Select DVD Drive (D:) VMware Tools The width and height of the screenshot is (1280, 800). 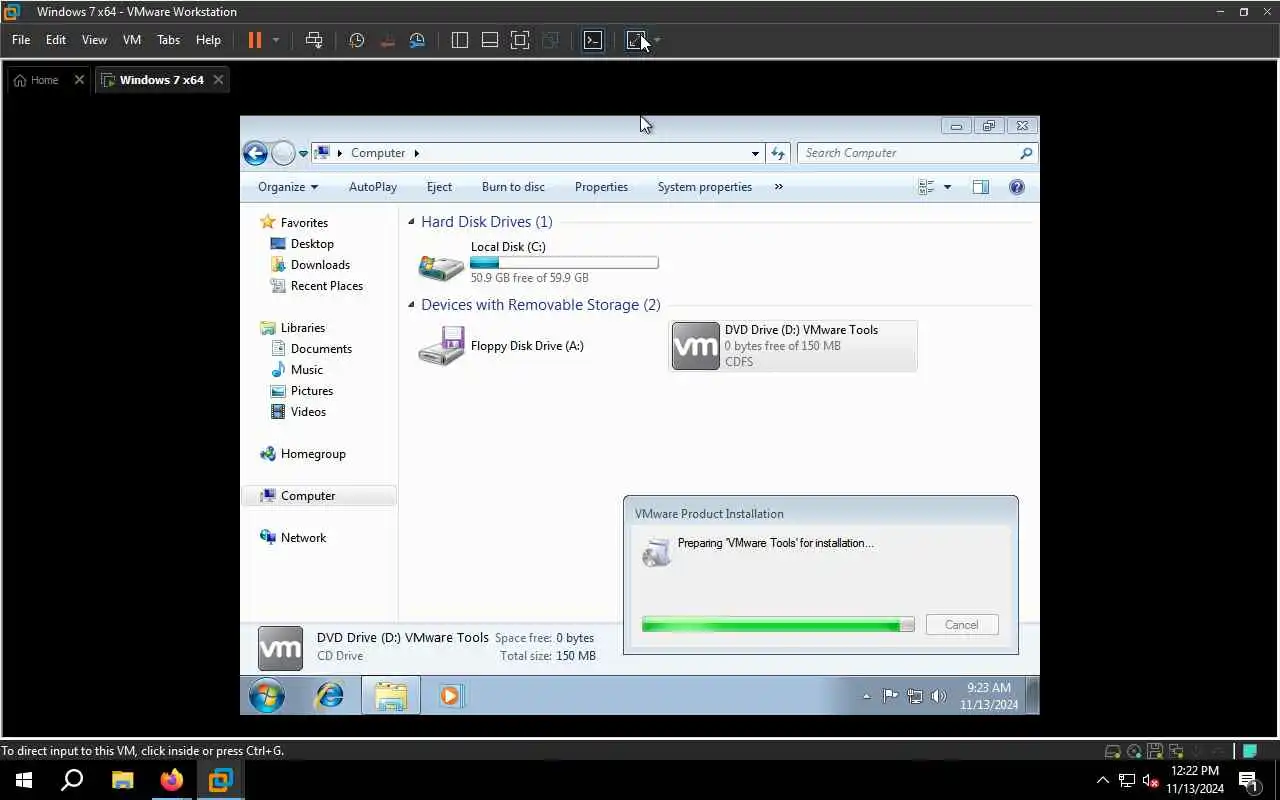pos(792,346)
